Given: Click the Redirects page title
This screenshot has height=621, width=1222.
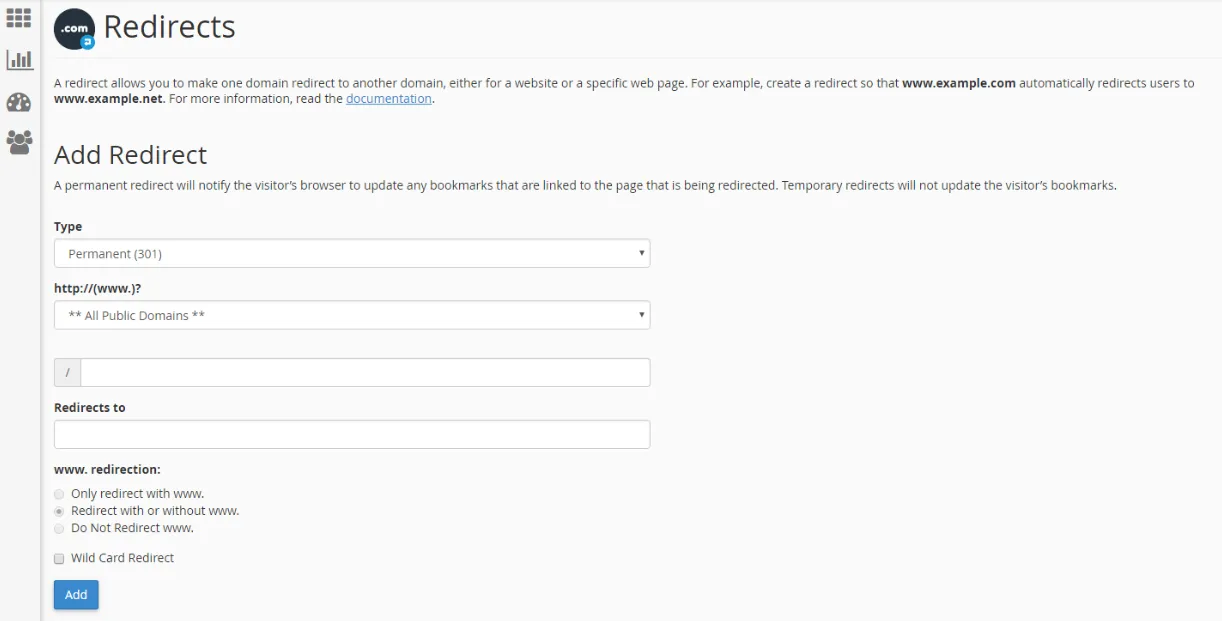Looking at the screenshot, I should point(170,27).
